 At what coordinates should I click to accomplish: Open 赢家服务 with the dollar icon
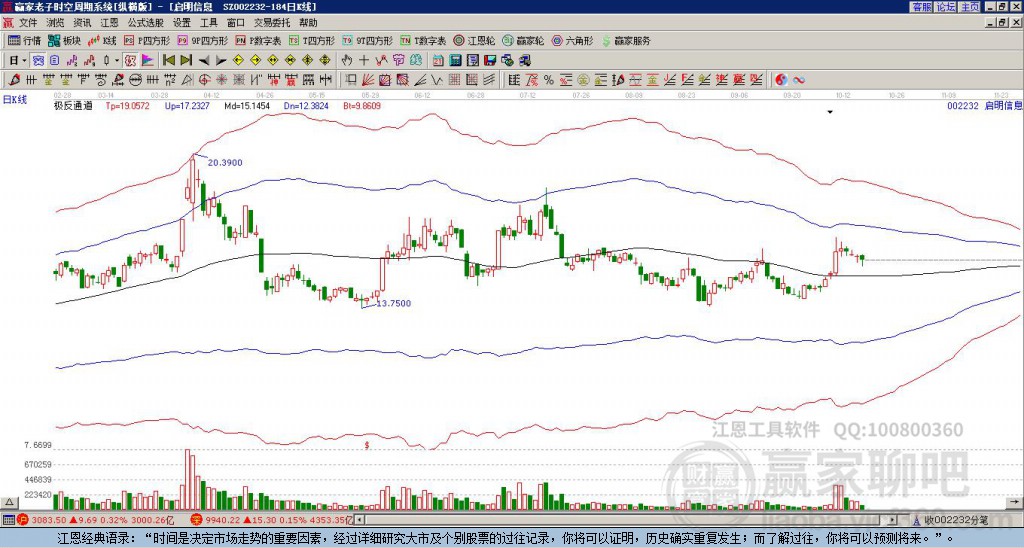[x=625, y=40]
